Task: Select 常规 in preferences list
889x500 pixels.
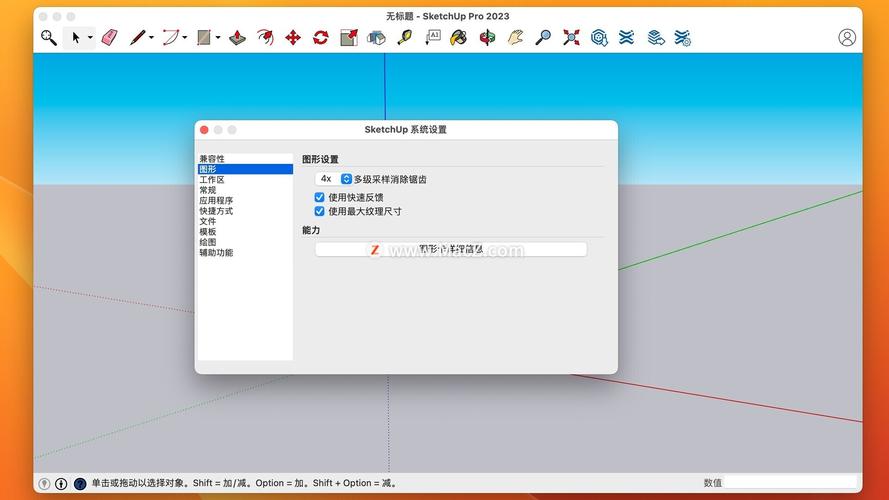Action: coord(245,190)
